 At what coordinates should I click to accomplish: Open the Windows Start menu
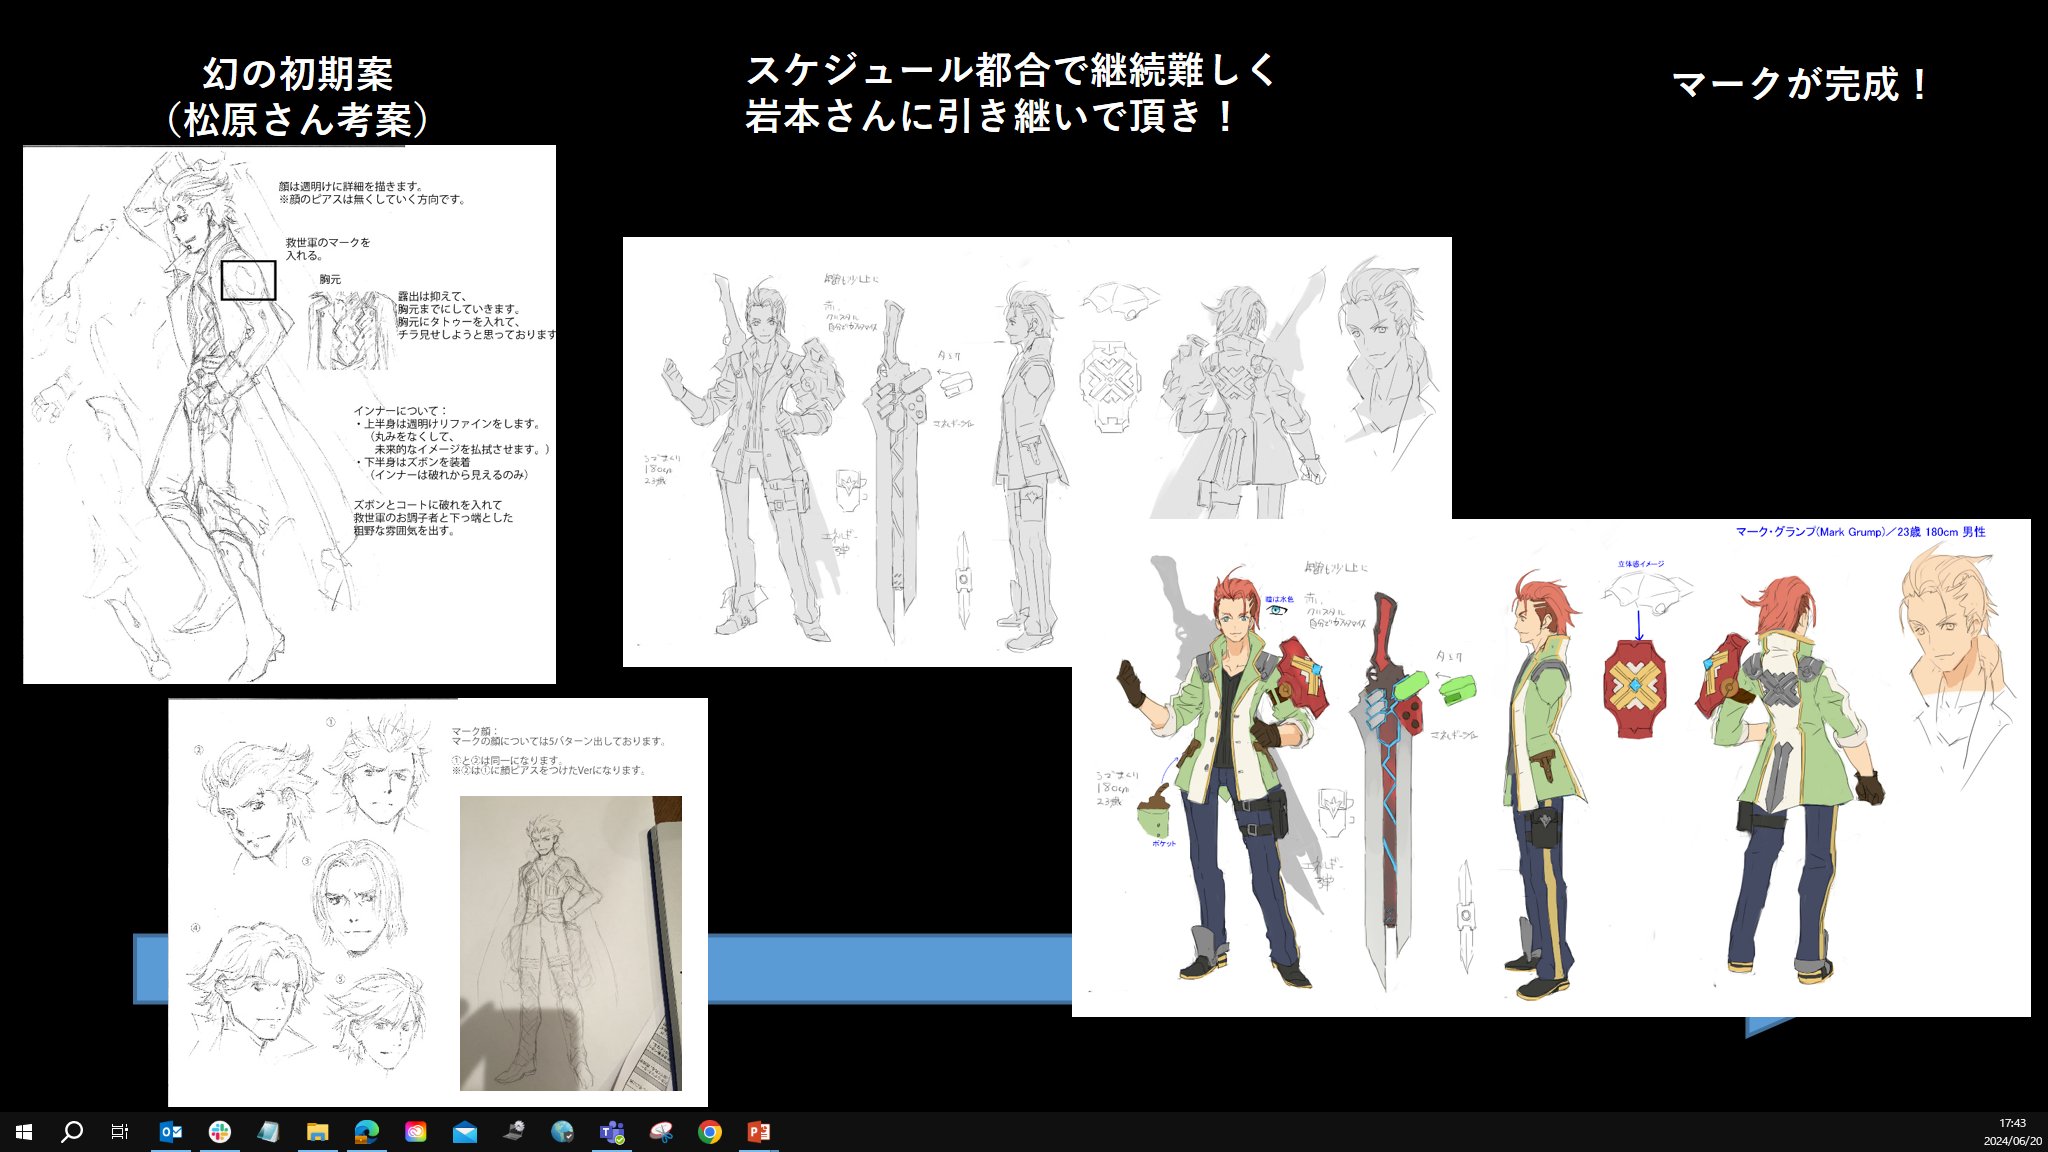[x=24, y=1132]
